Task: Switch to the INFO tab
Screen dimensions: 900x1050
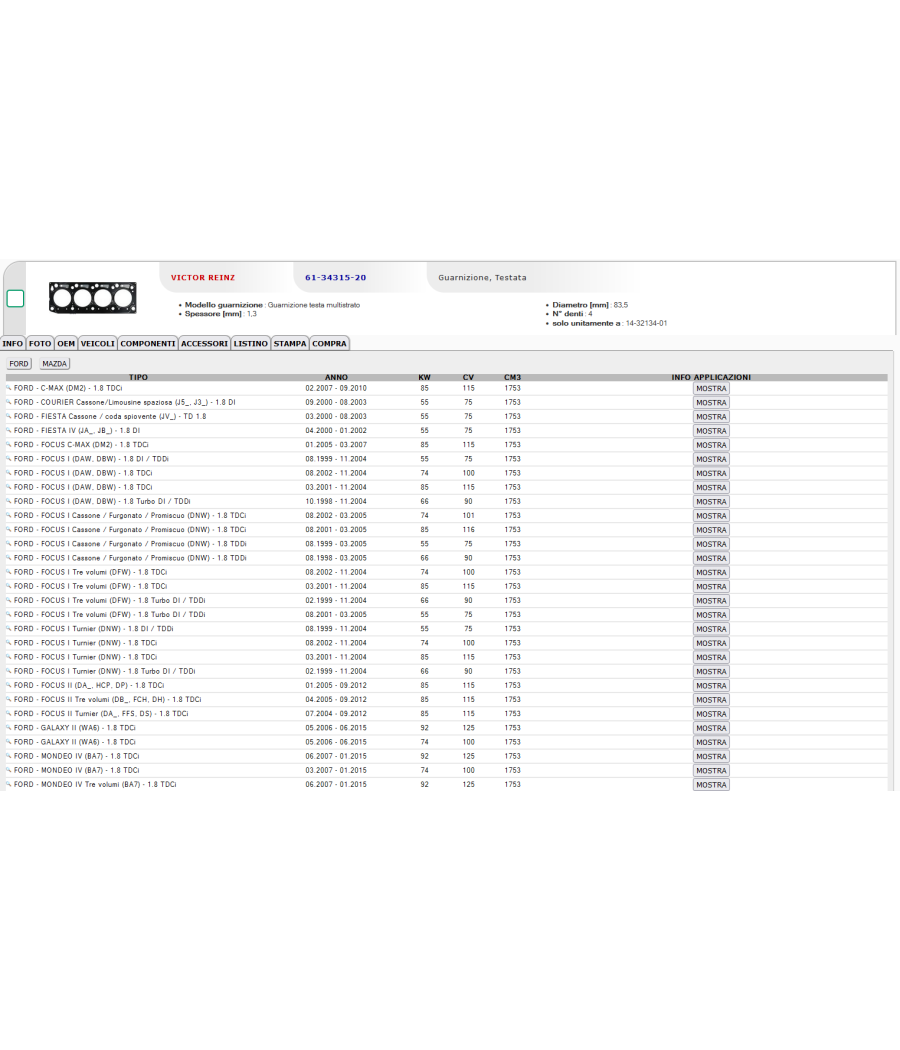Action: pyautogui.click(x=13, y=344)
